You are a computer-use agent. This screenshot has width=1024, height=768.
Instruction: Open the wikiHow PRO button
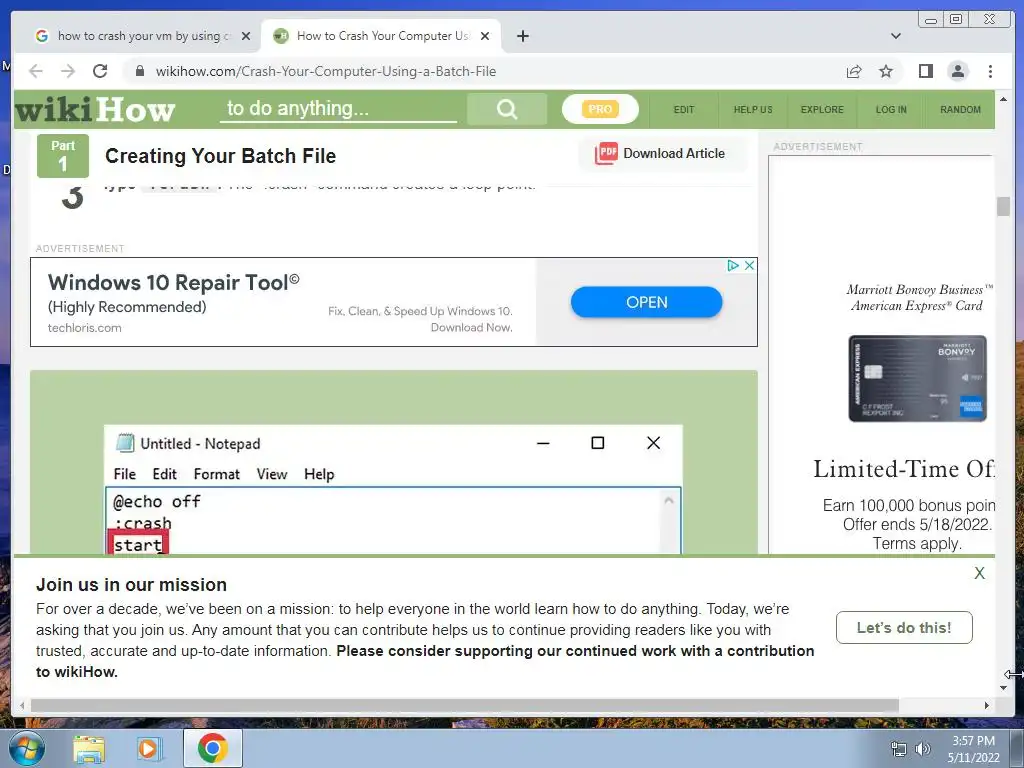point(600,109)
